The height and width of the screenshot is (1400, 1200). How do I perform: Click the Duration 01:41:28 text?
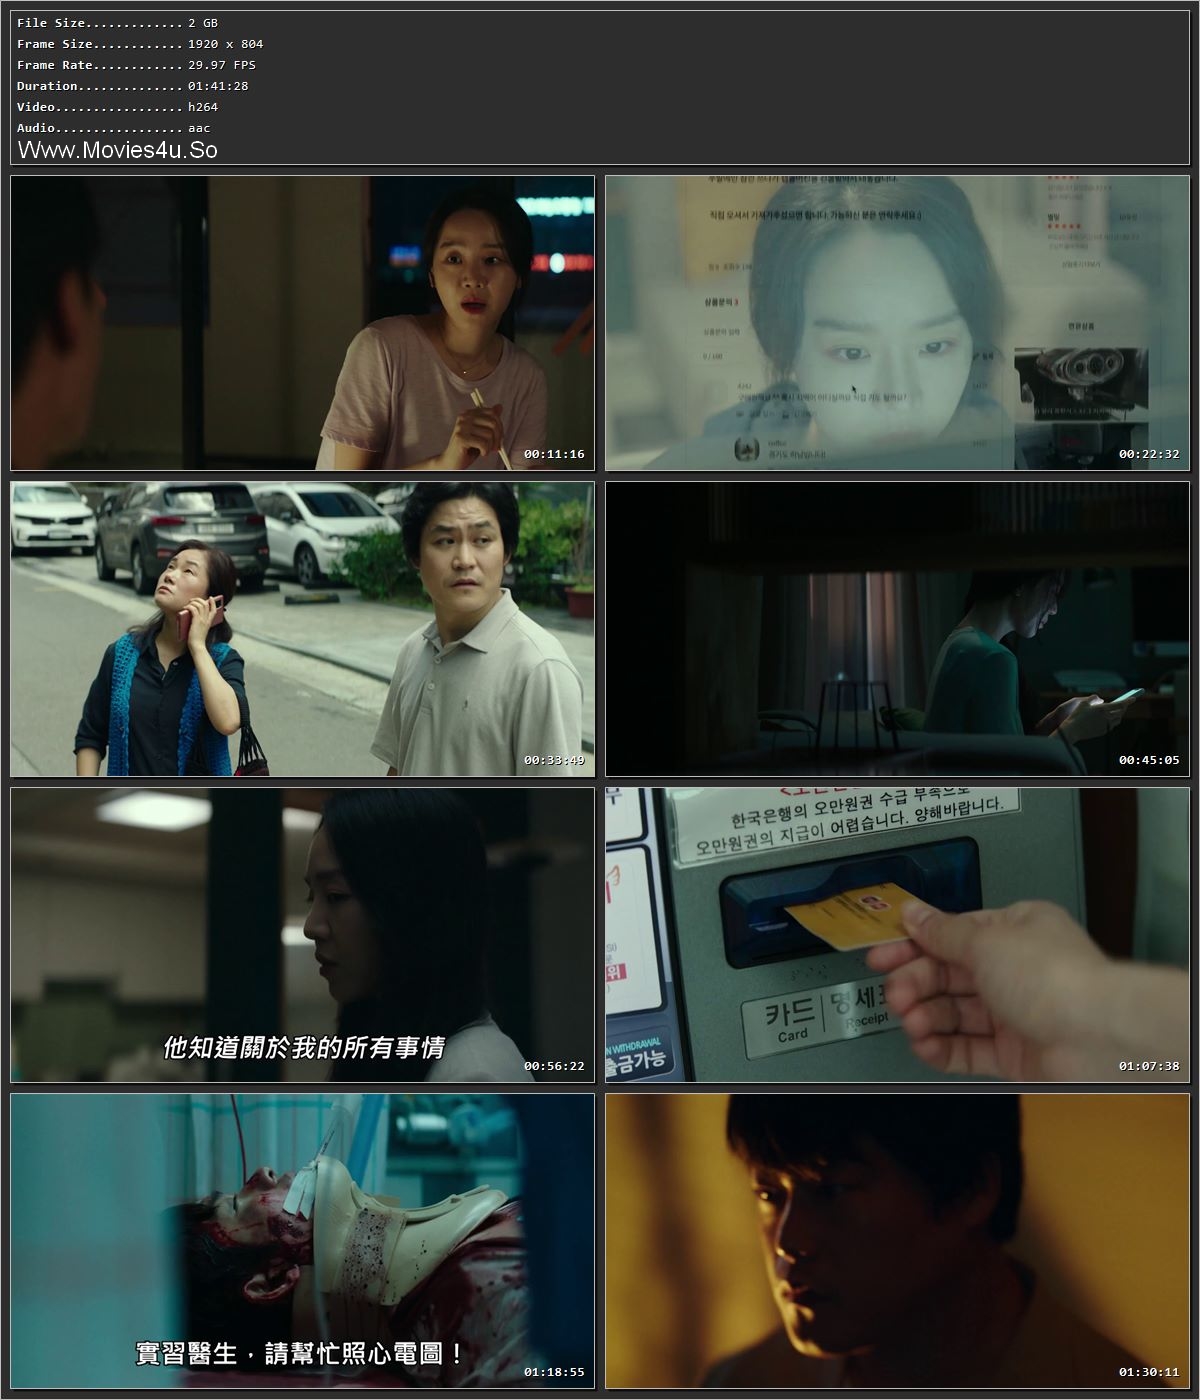tap(125, 85)
